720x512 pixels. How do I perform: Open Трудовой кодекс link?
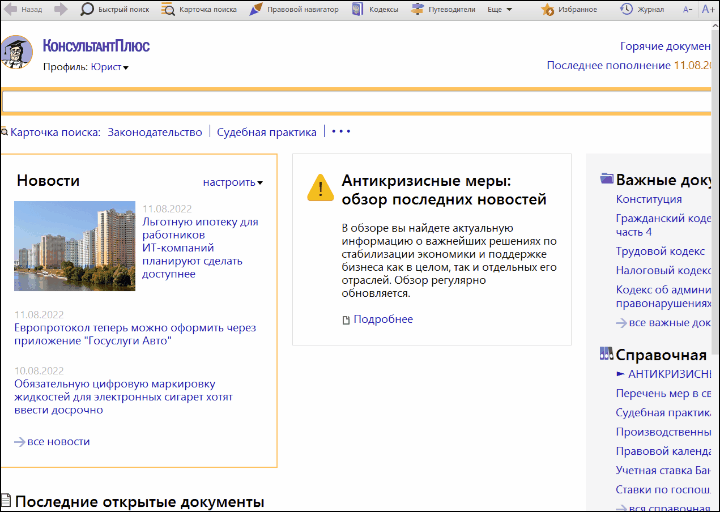[660, 251]
